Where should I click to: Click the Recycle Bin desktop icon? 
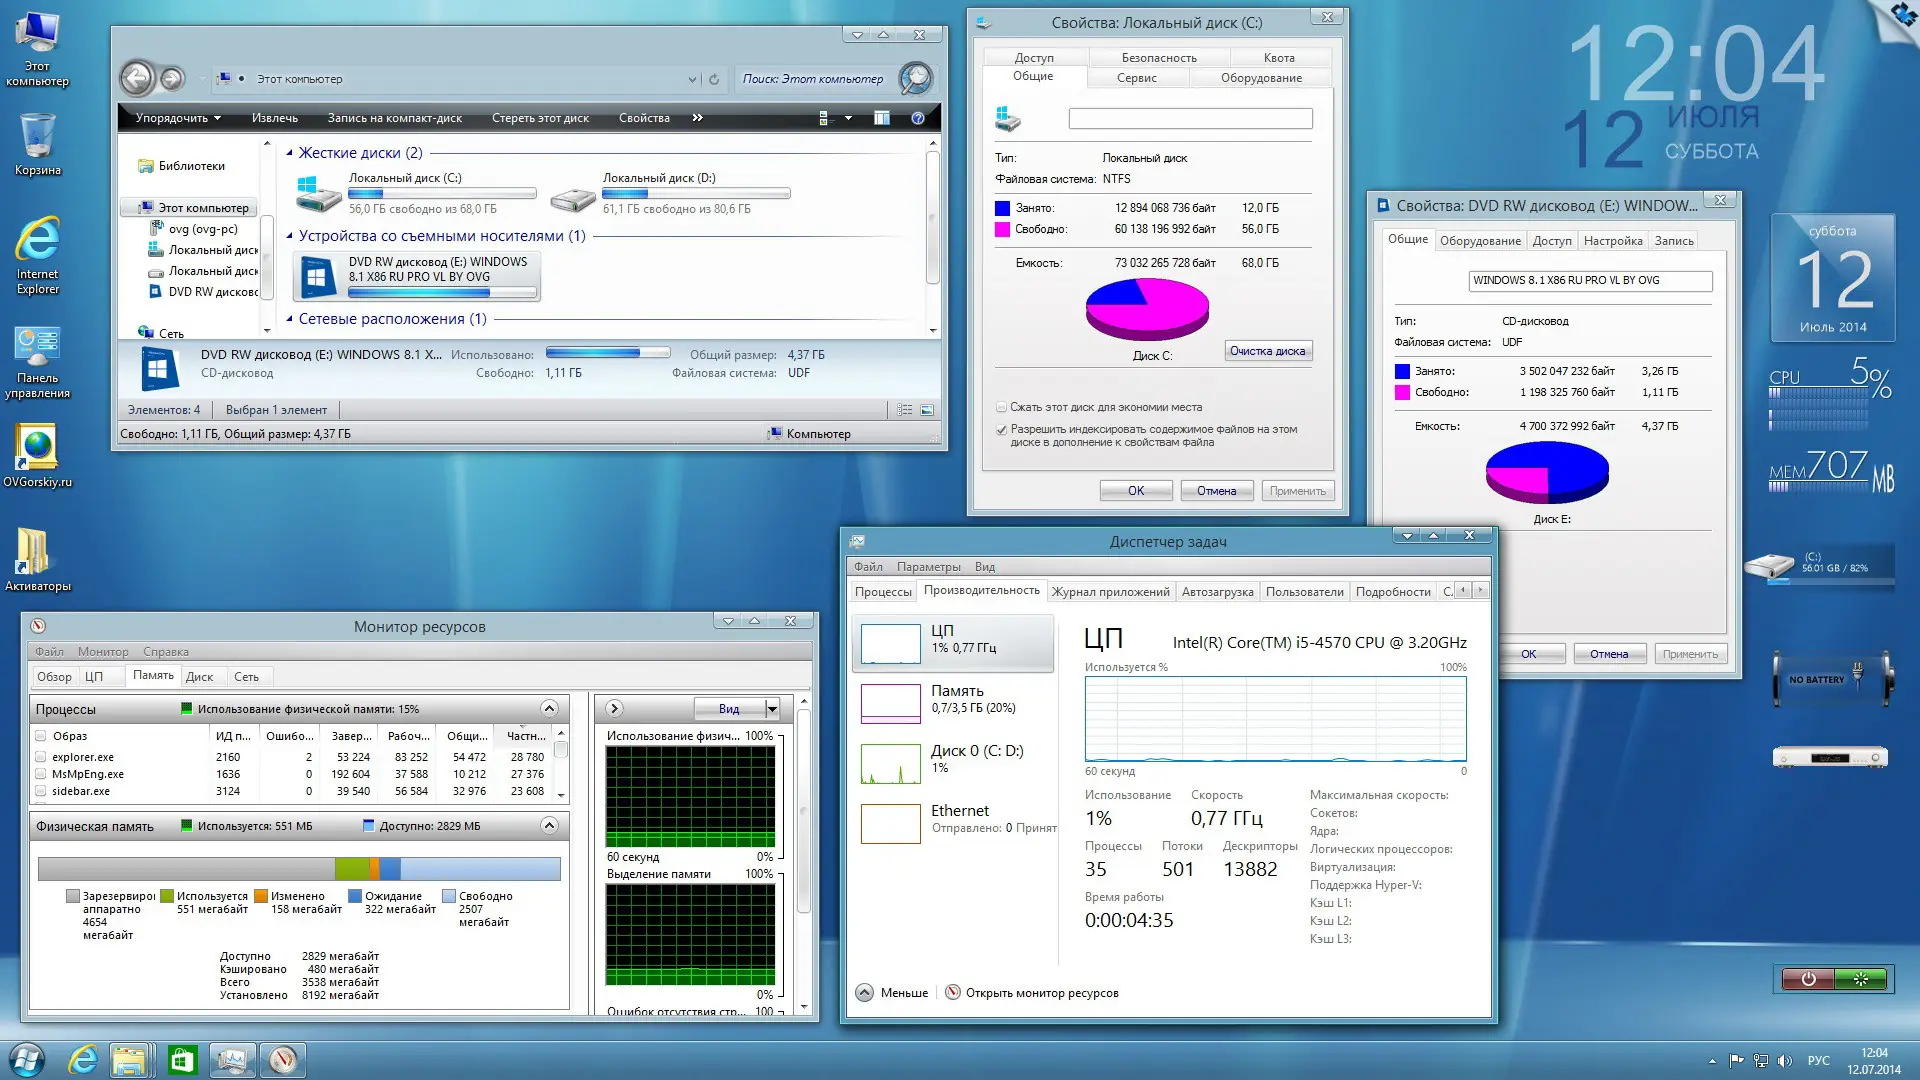(37, 136)
